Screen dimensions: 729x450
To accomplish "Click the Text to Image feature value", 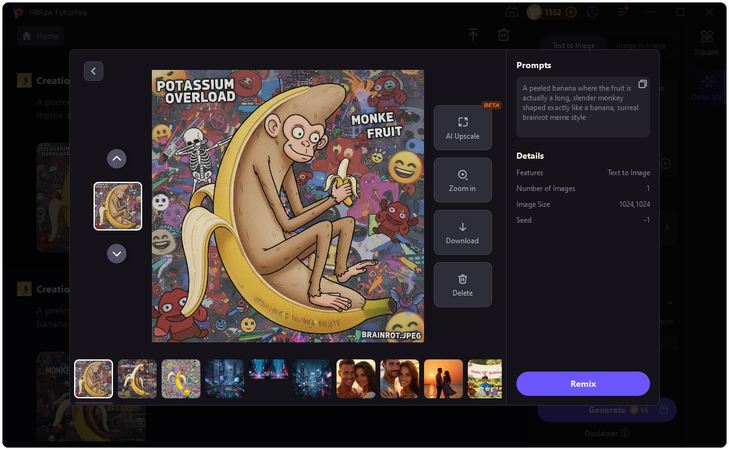I will click(x=629, y=172).
